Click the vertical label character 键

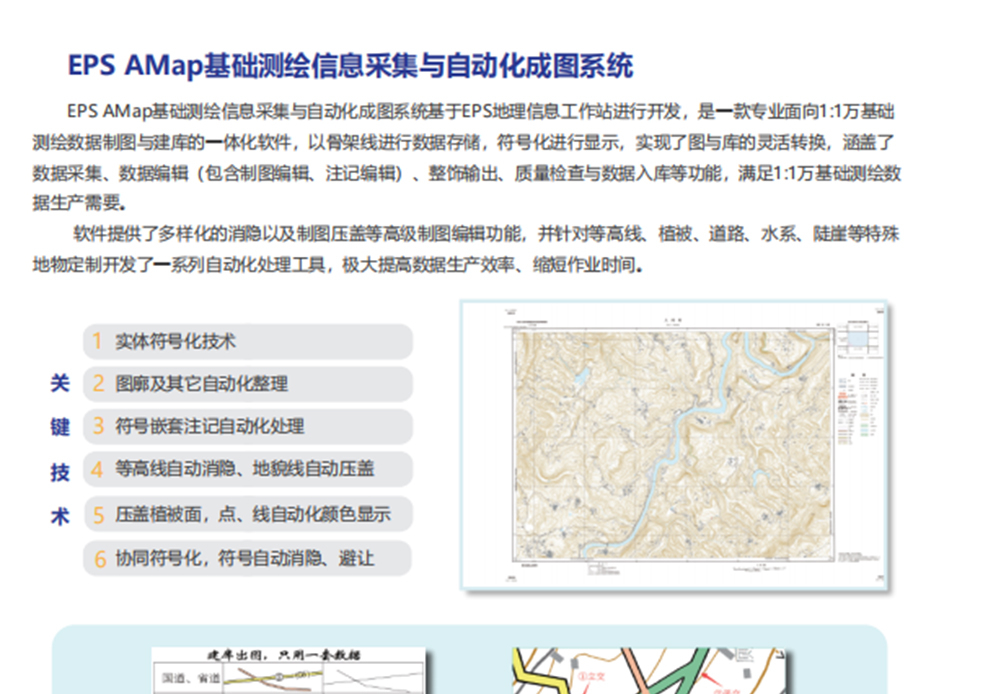pos(60,427)
